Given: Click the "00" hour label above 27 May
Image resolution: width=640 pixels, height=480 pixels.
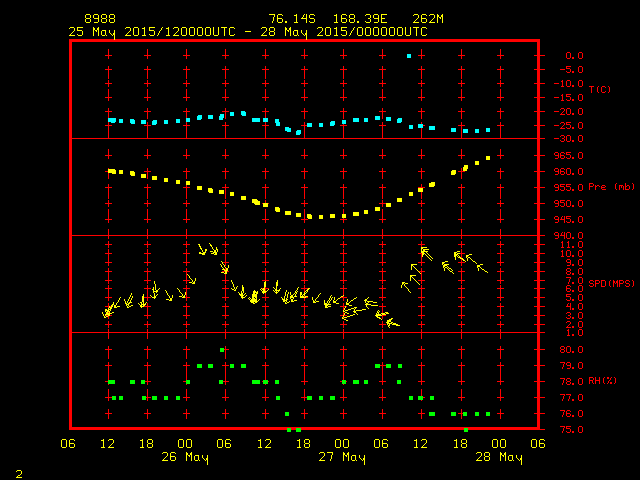Looking at the screenshot, I should click(342, 444).
